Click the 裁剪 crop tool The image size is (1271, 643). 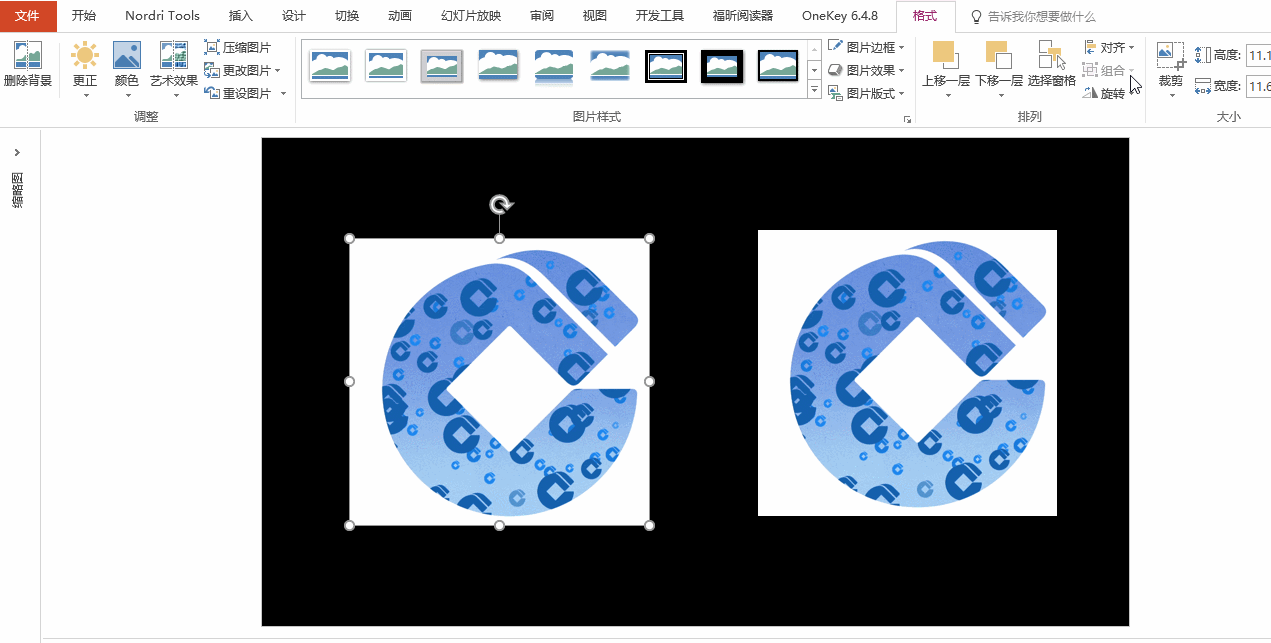click(x=1171, y=68)
